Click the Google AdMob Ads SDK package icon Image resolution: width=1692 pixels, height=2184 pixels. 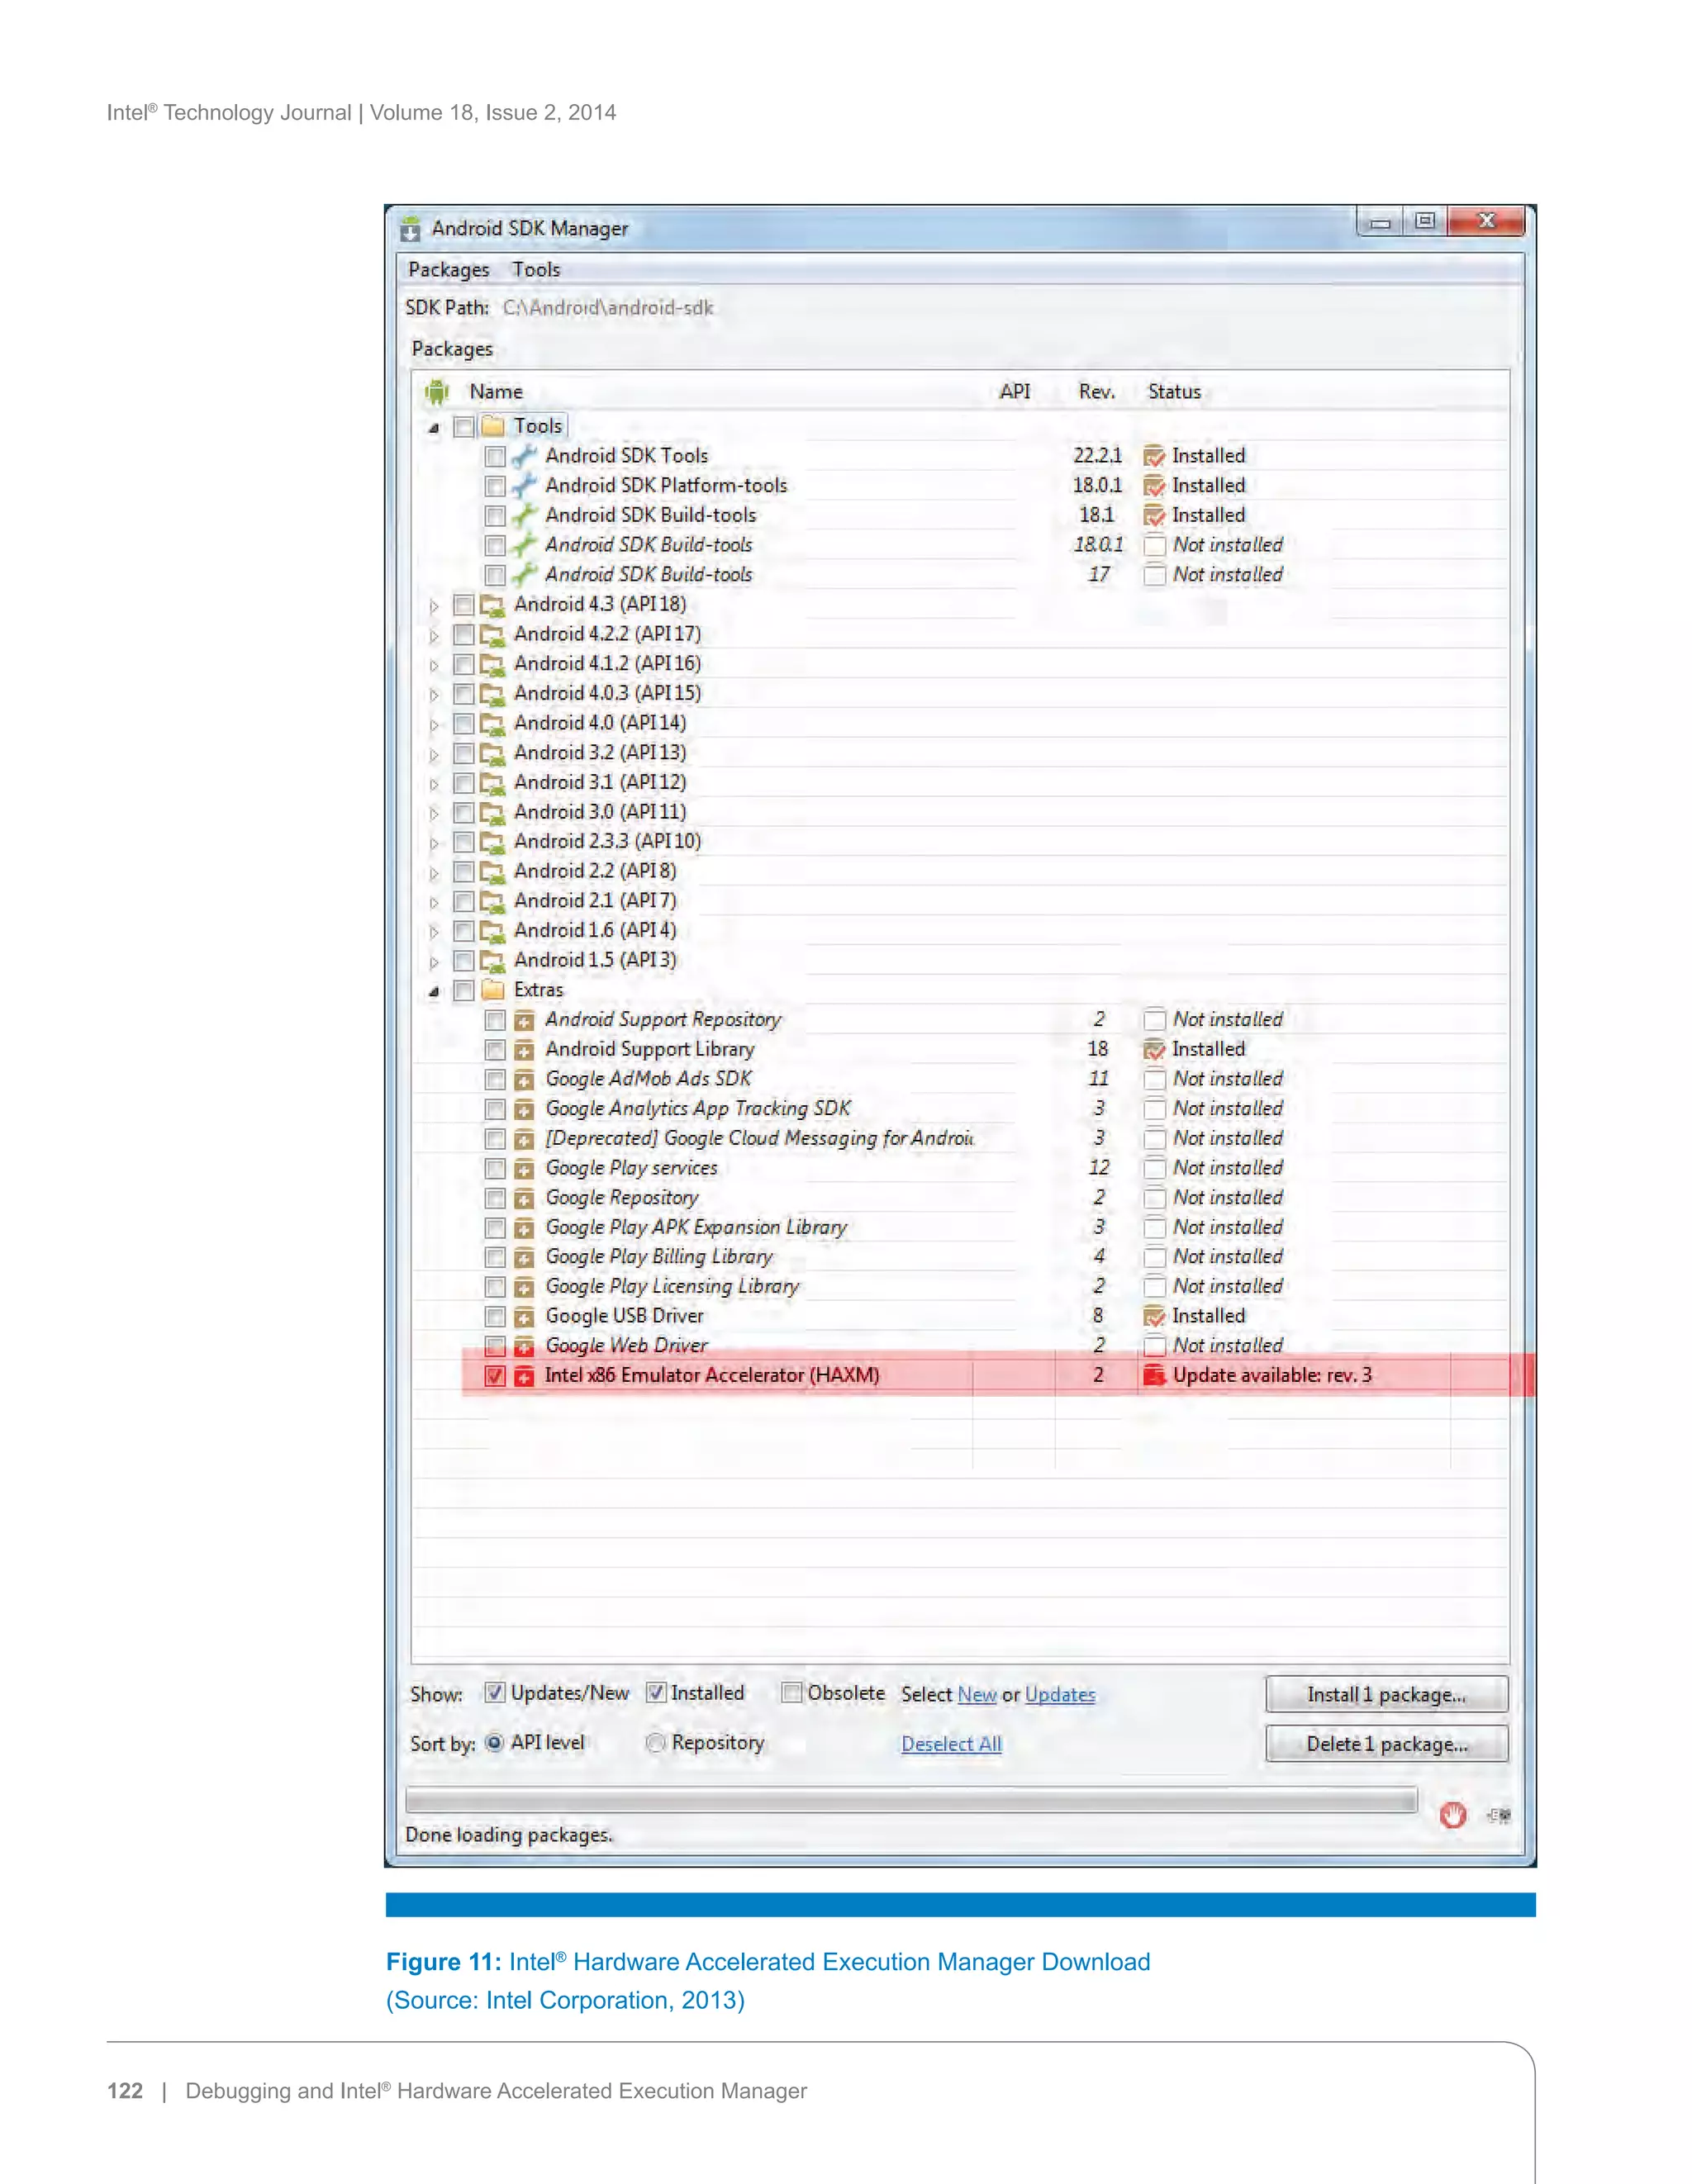coord(524,1080)
